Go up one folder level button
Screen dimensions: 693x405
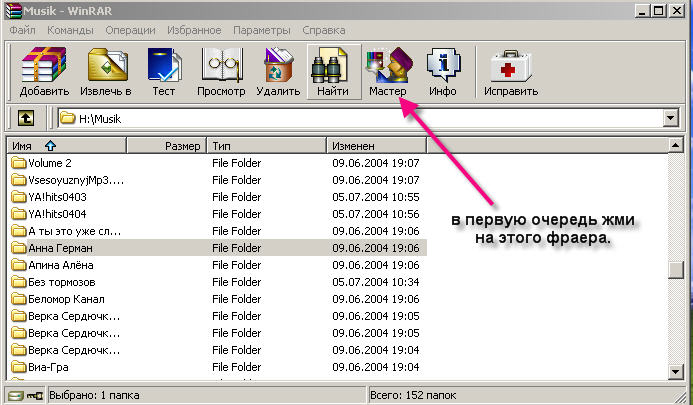pyautogui.click(x=26, y=118)
